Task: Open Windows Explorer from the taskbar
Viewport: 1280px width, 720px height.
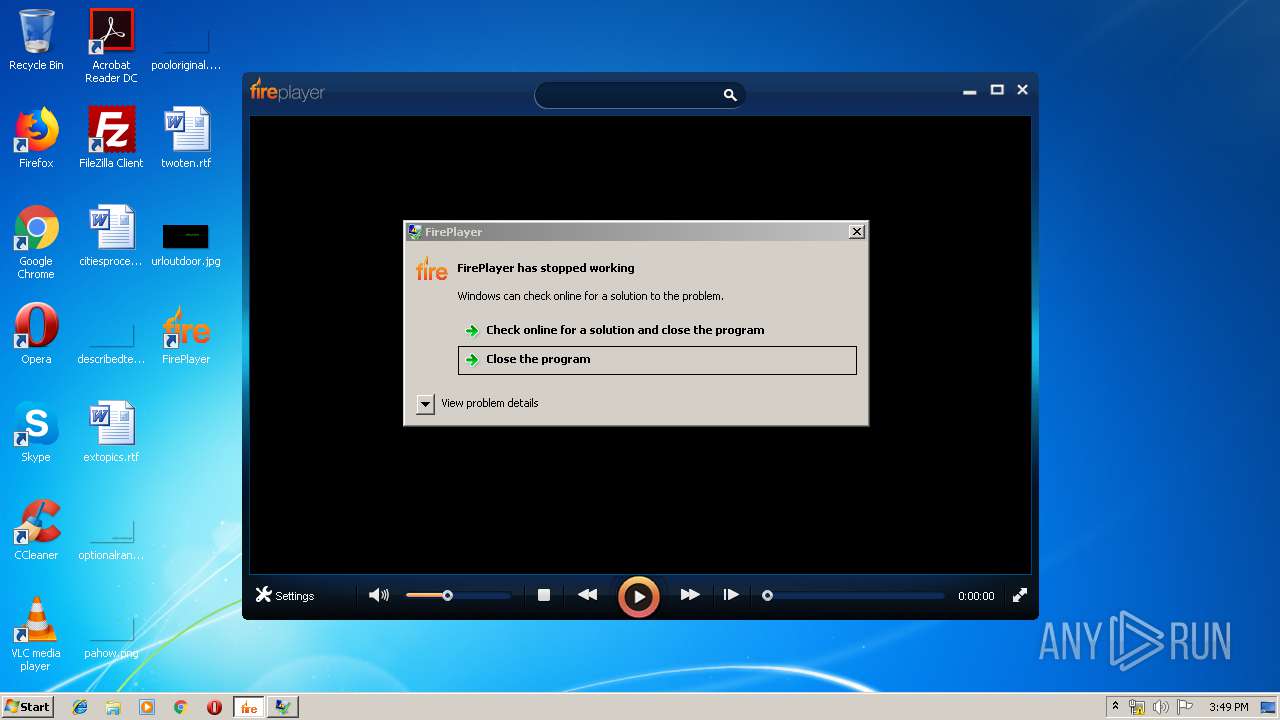Action: click(113, 707)
